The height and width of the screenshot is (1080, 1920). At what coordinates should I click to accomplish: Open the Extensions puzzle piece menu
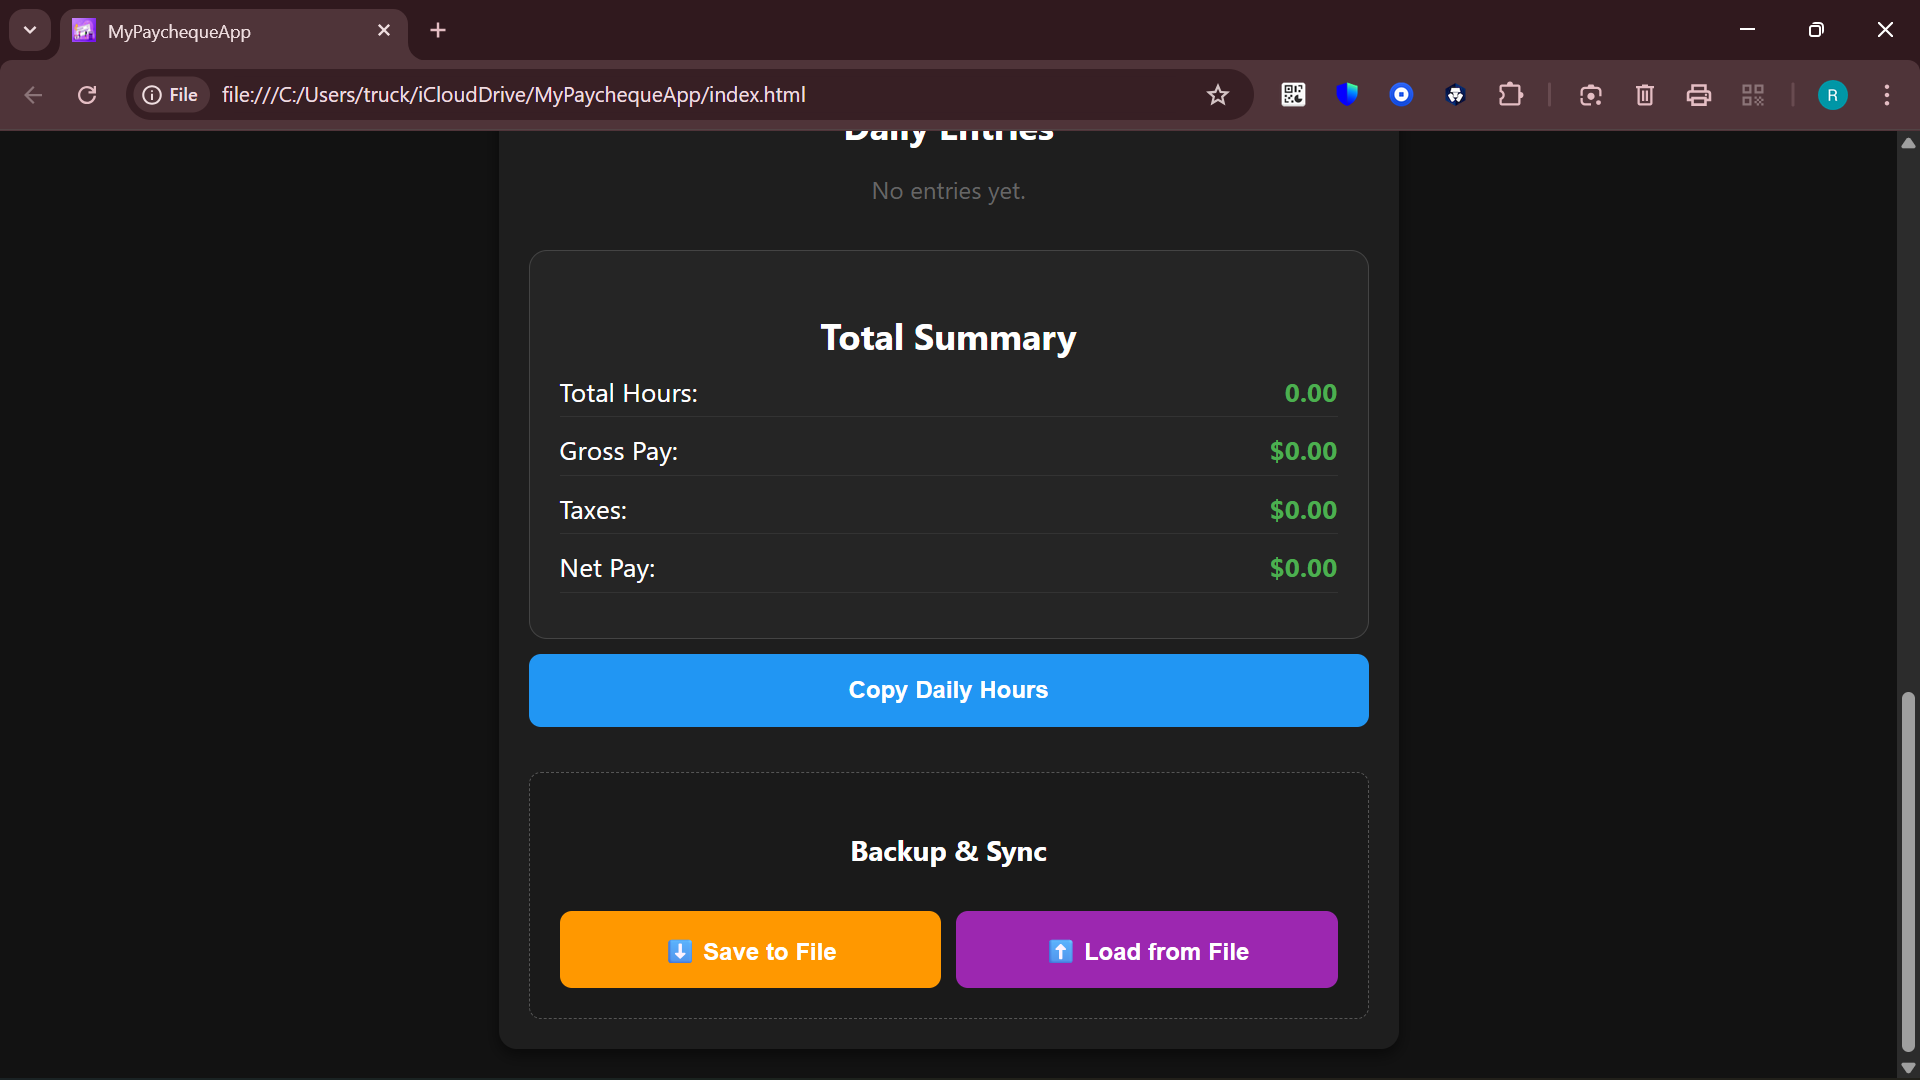coord(1510,95)
